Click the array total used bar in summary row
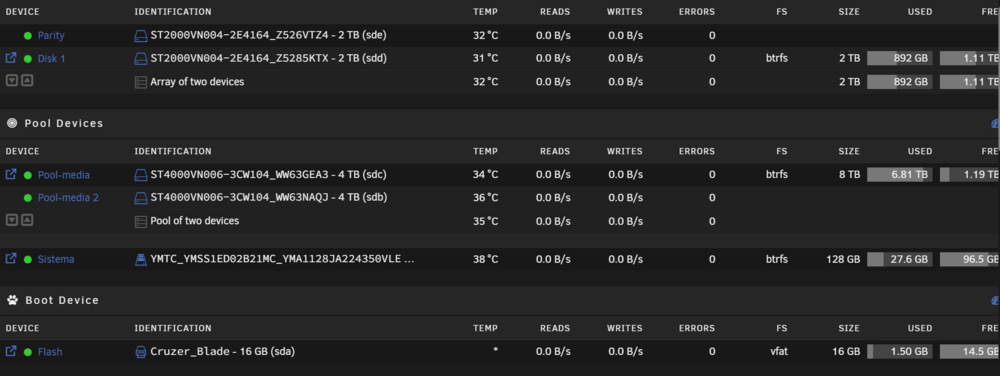 pos(899,82)
